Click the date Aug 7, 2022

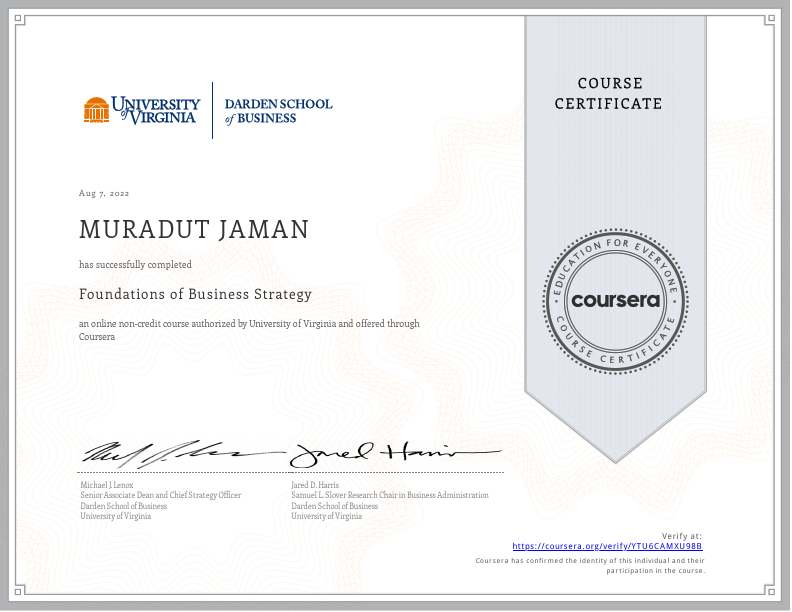(x=104, y=193)
